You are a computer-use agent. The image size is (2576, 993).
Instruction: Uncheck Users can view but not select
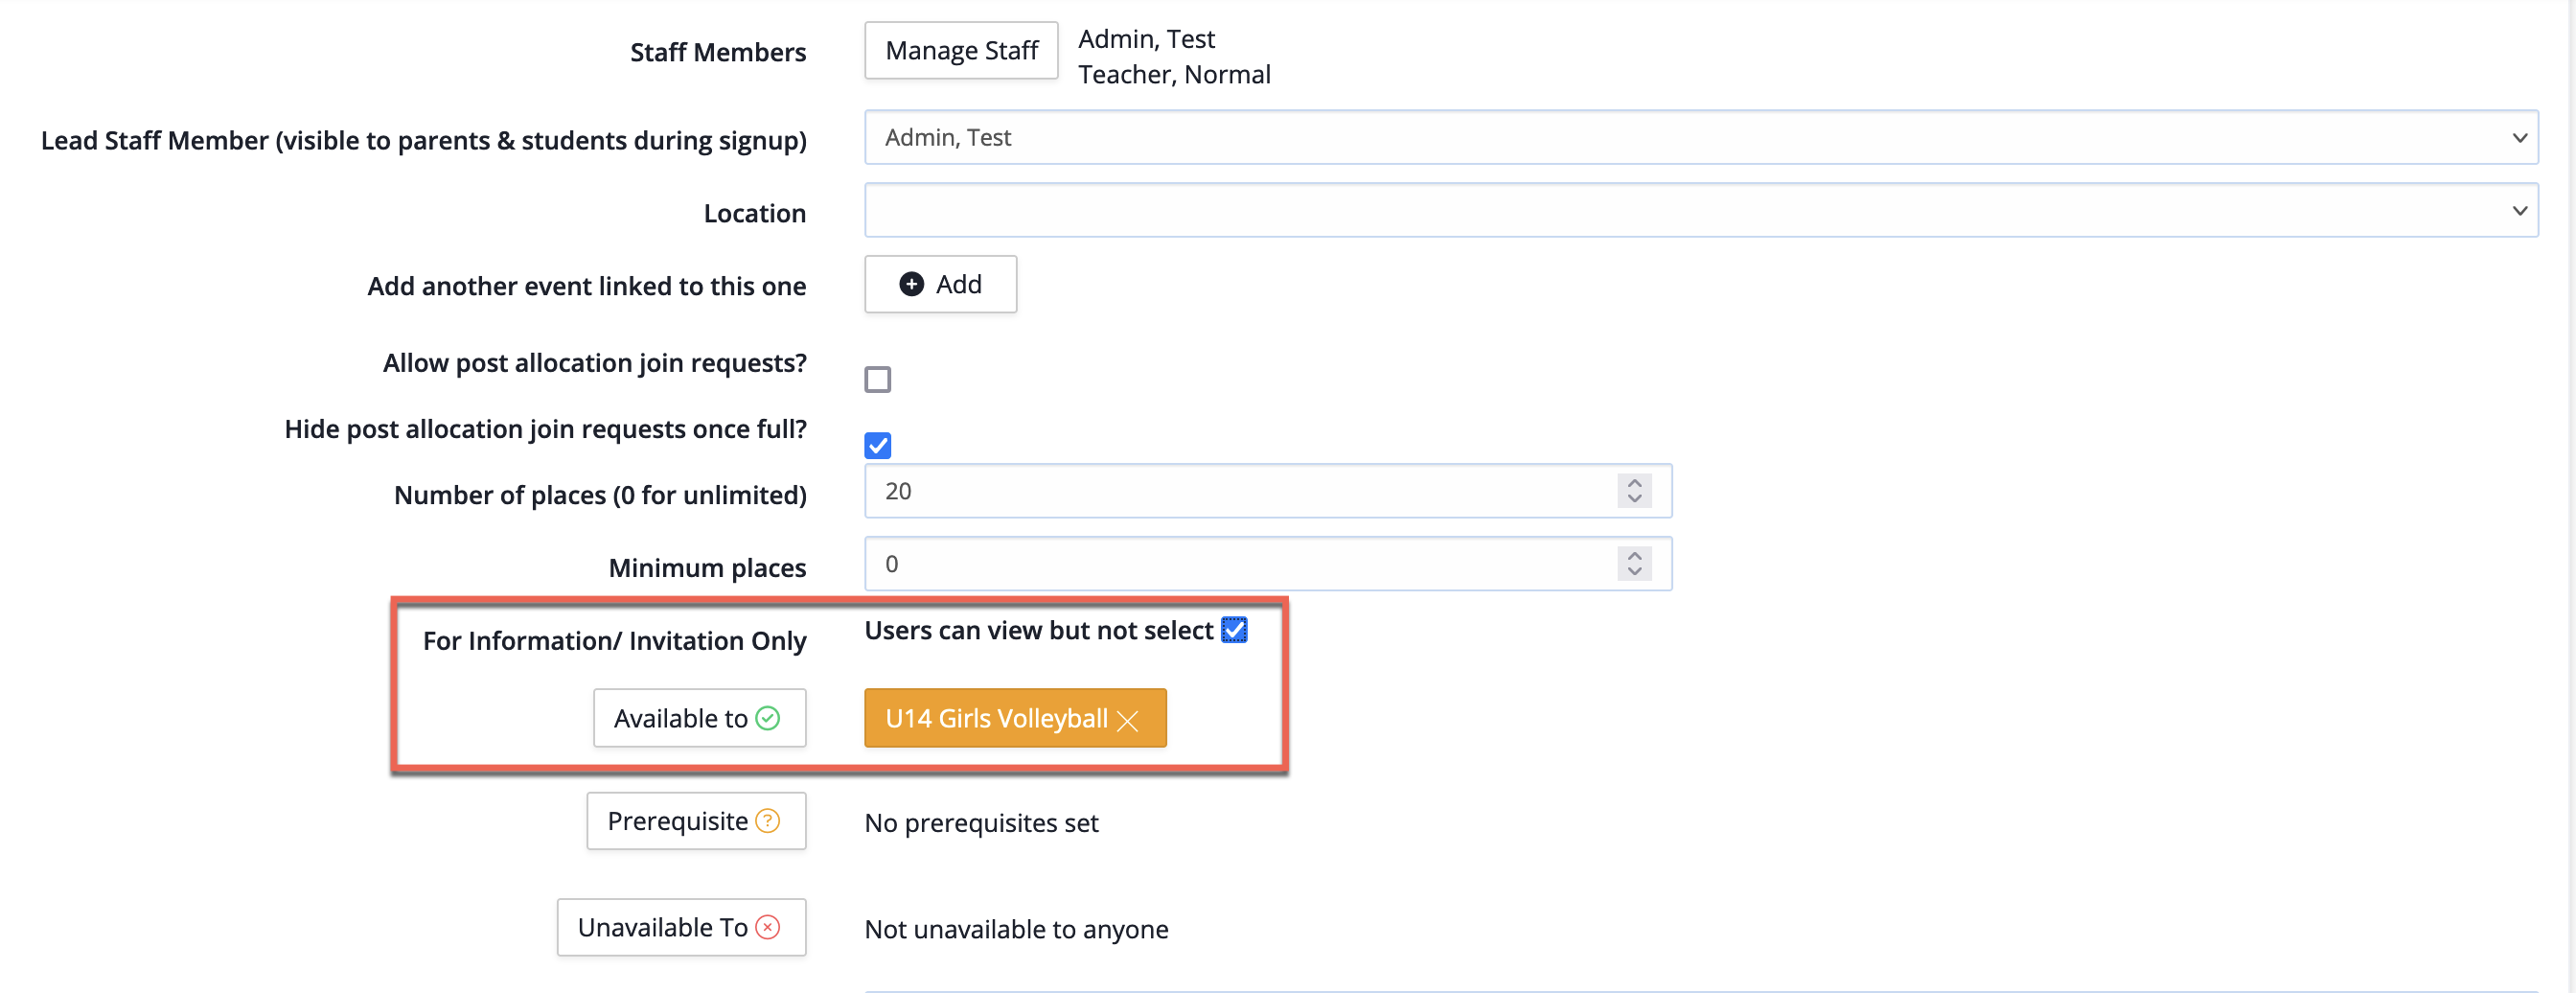pos(1234,630)
